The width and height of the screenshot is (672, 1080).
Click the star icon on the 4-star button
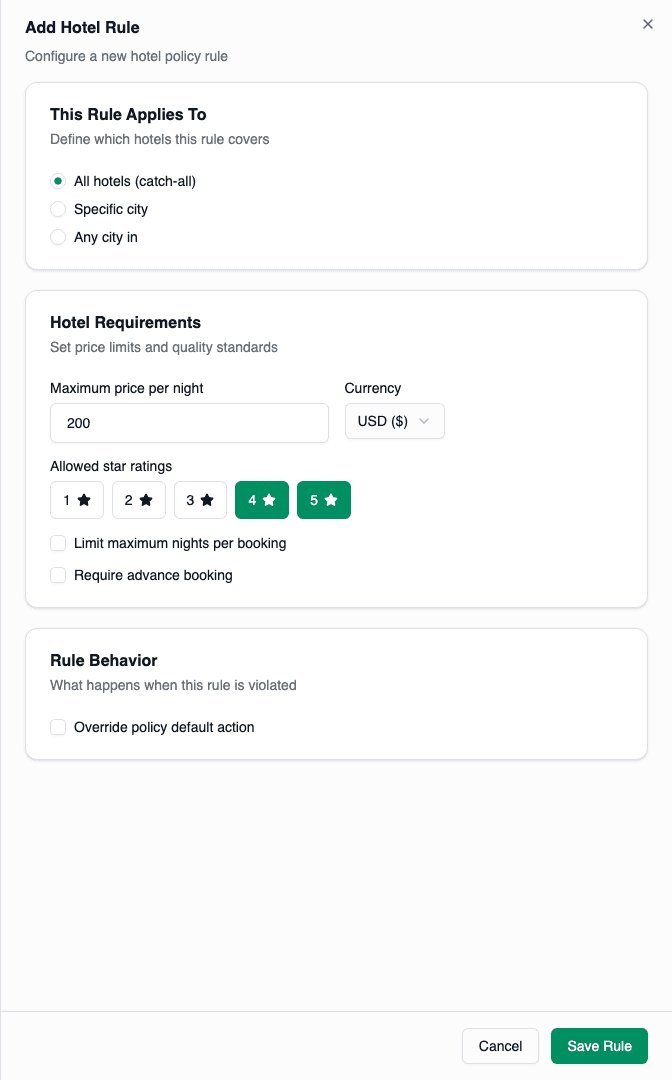(271, 500)
